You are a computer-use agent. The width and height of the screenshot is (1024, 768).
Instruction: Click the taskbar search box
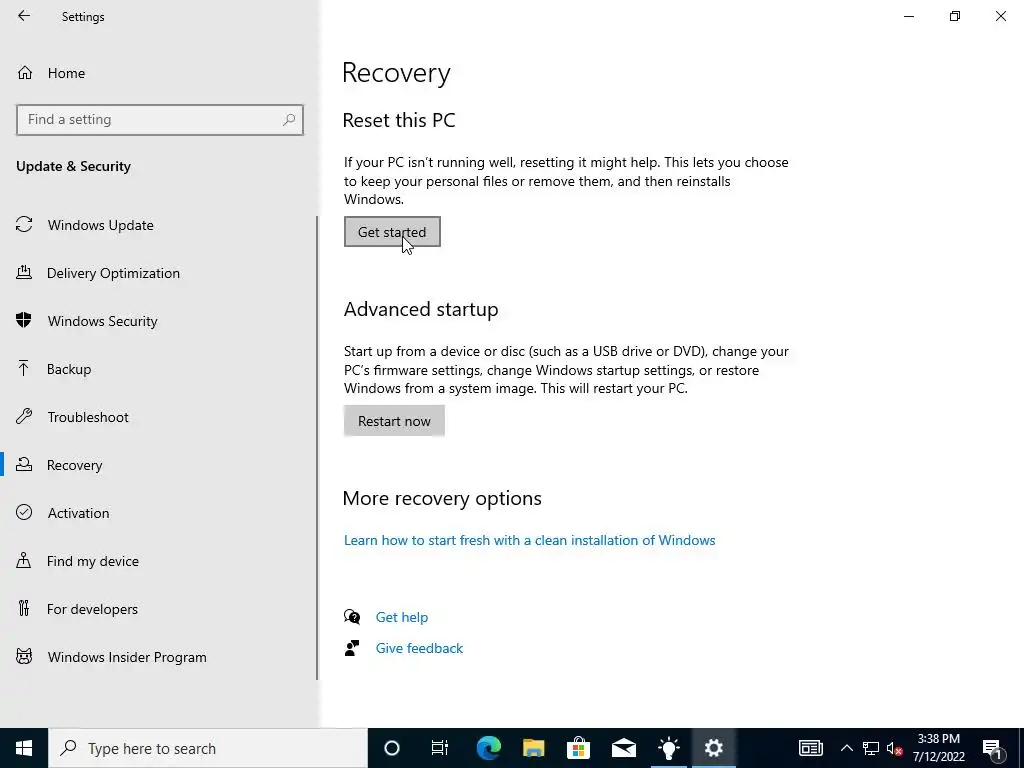coord(208,748)
